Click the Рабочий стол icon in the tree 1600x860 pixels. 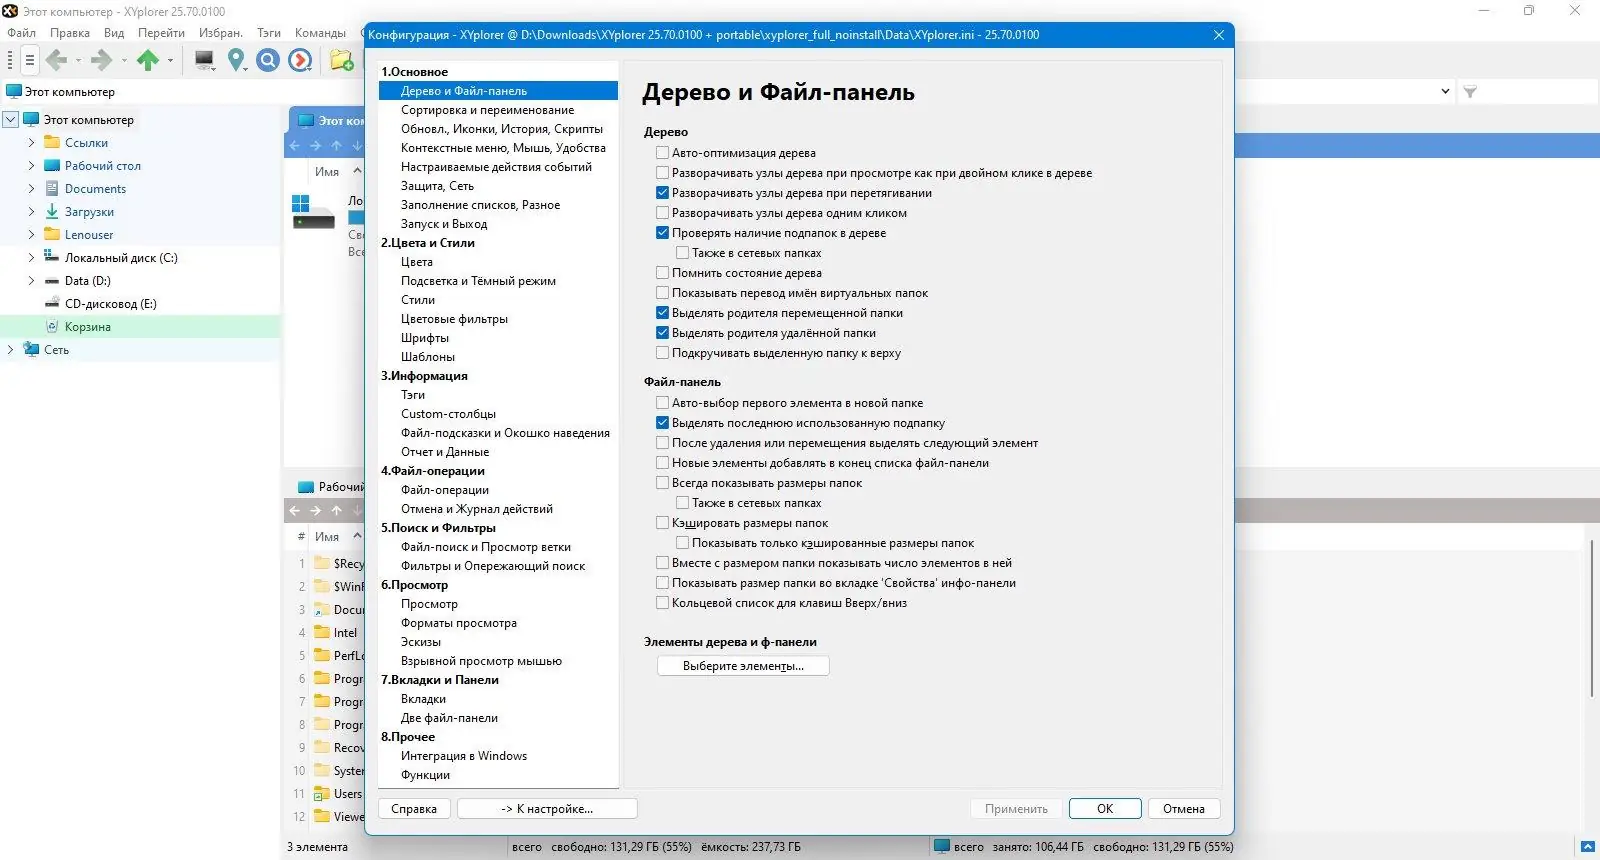click(52, 166)
